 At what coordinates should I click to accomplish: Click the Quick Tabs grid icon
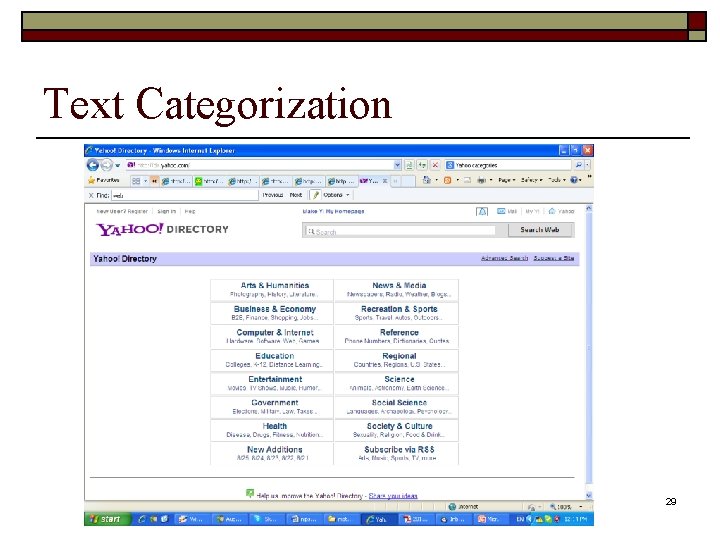point(136,181)
